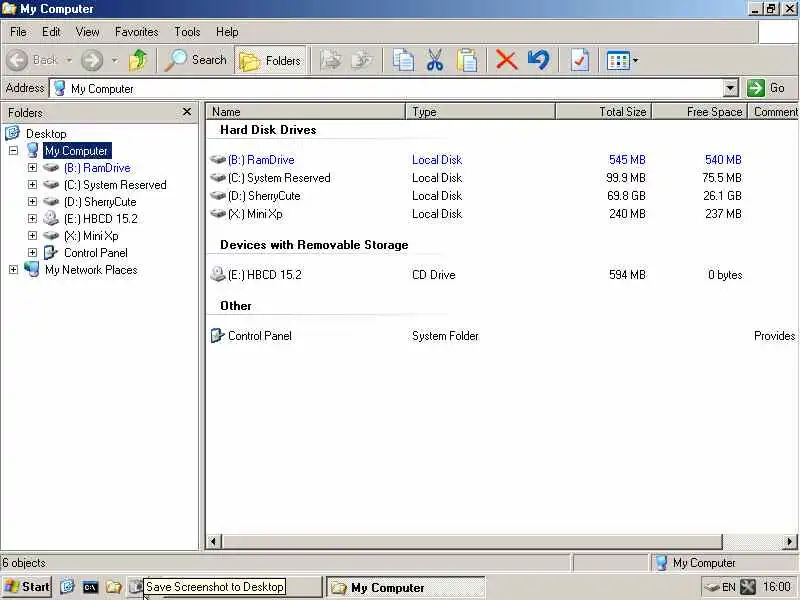Open the Views dropdown button

point(622,61)
